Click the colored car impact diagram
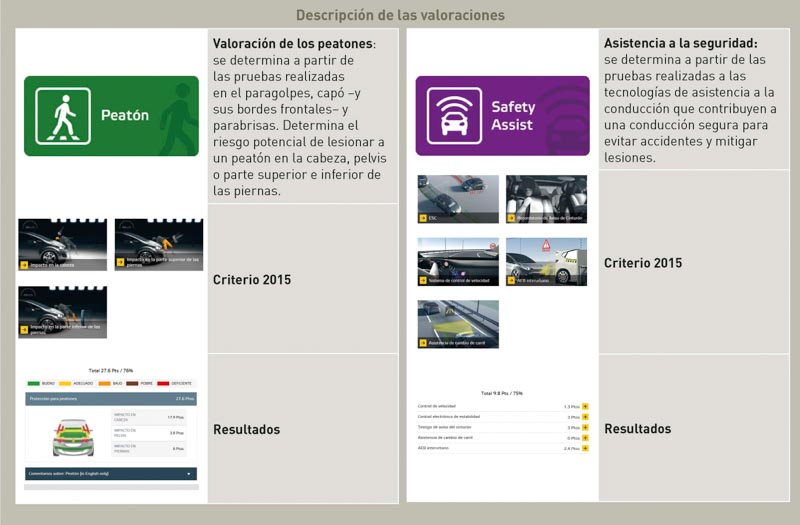The image size is (800, 525). (73, 437)
